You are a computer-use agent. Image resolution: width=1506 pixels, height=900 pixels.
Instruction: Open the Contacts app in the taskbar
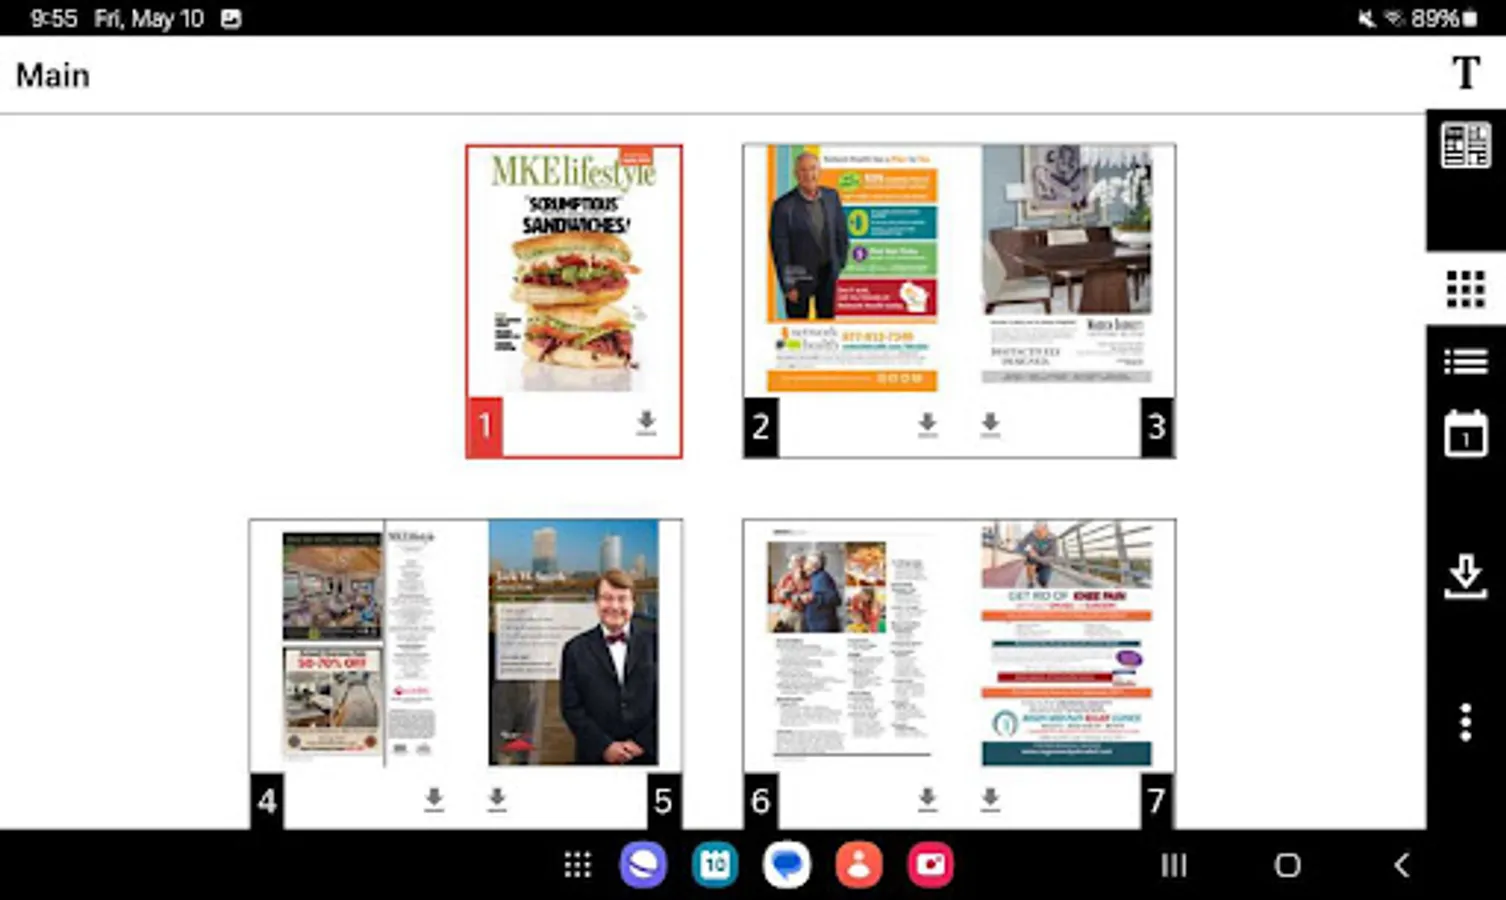click(x=859, y=865)
